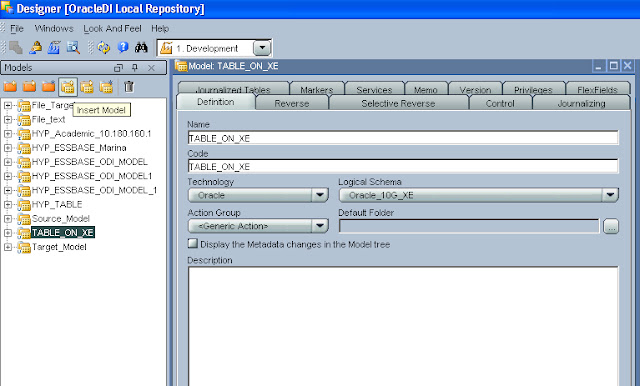Click the first orange folder icon in Models toolbar
Viewport: 640px width, 386px height.
(x=10, y=87)
